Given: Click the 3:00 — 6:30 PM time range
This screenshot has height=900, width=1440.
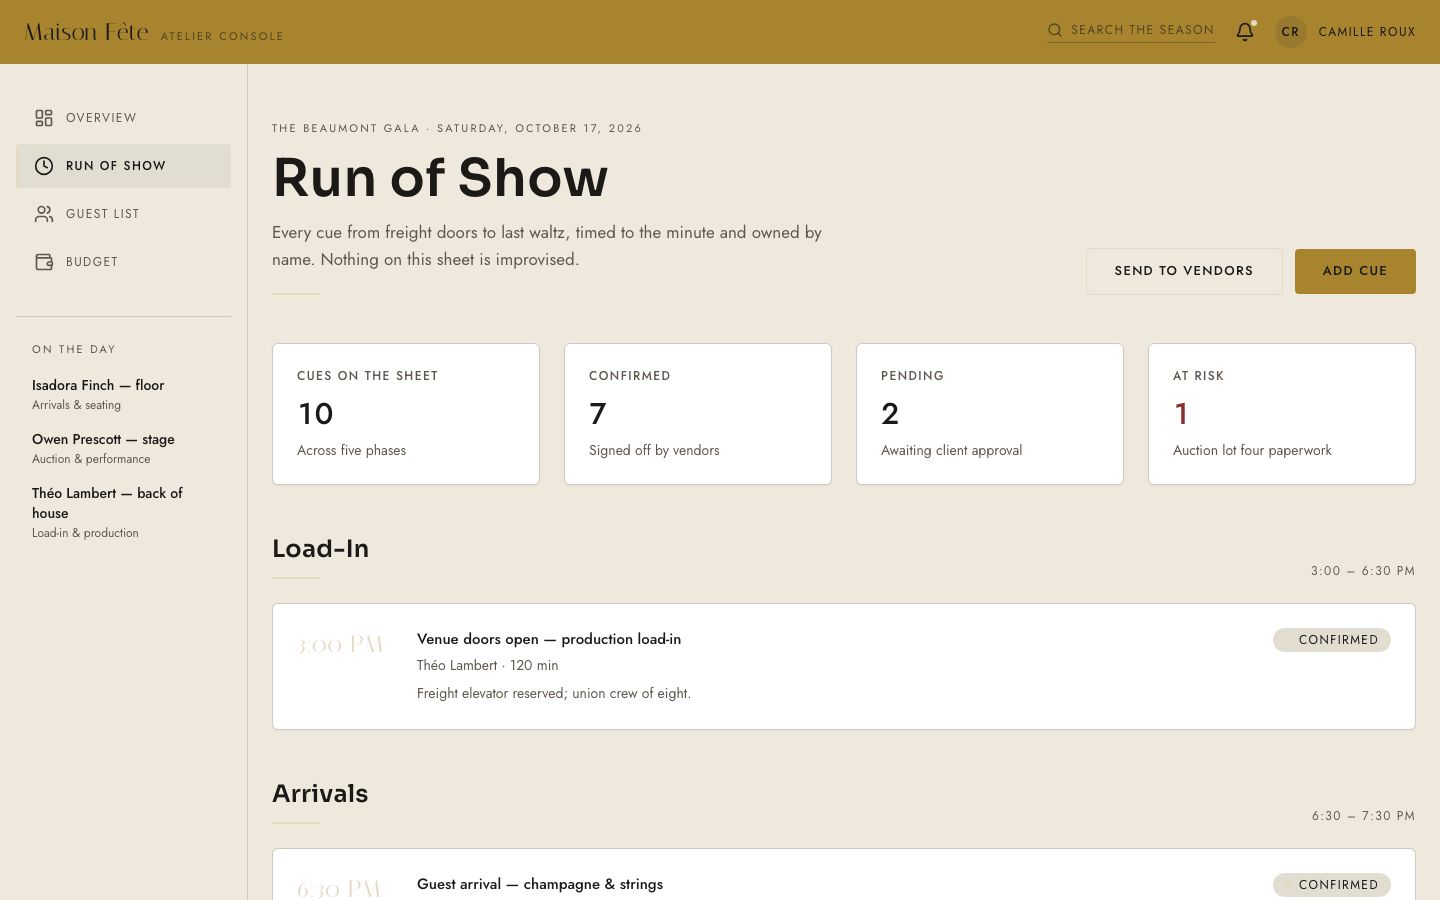Looking at the screenshot, I should [1363, 571].
